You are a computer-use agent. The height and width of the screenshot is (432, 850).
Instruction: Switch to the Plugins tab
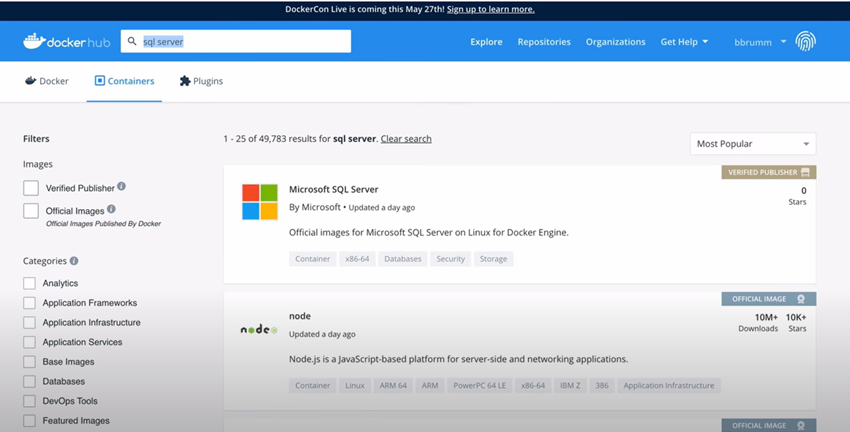click(x=201, y=81)
